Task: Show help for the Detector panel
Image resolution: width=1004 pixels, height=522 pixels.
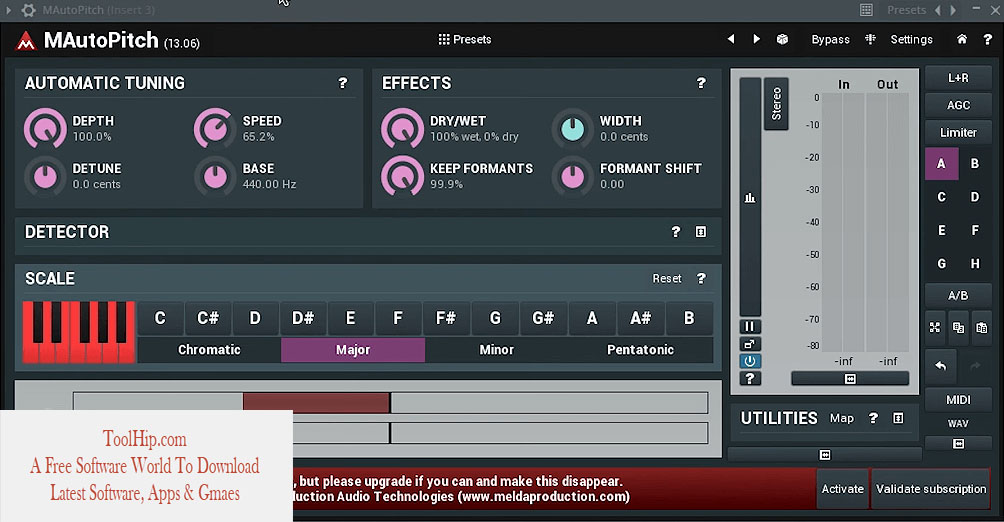Action: [676, 232]
